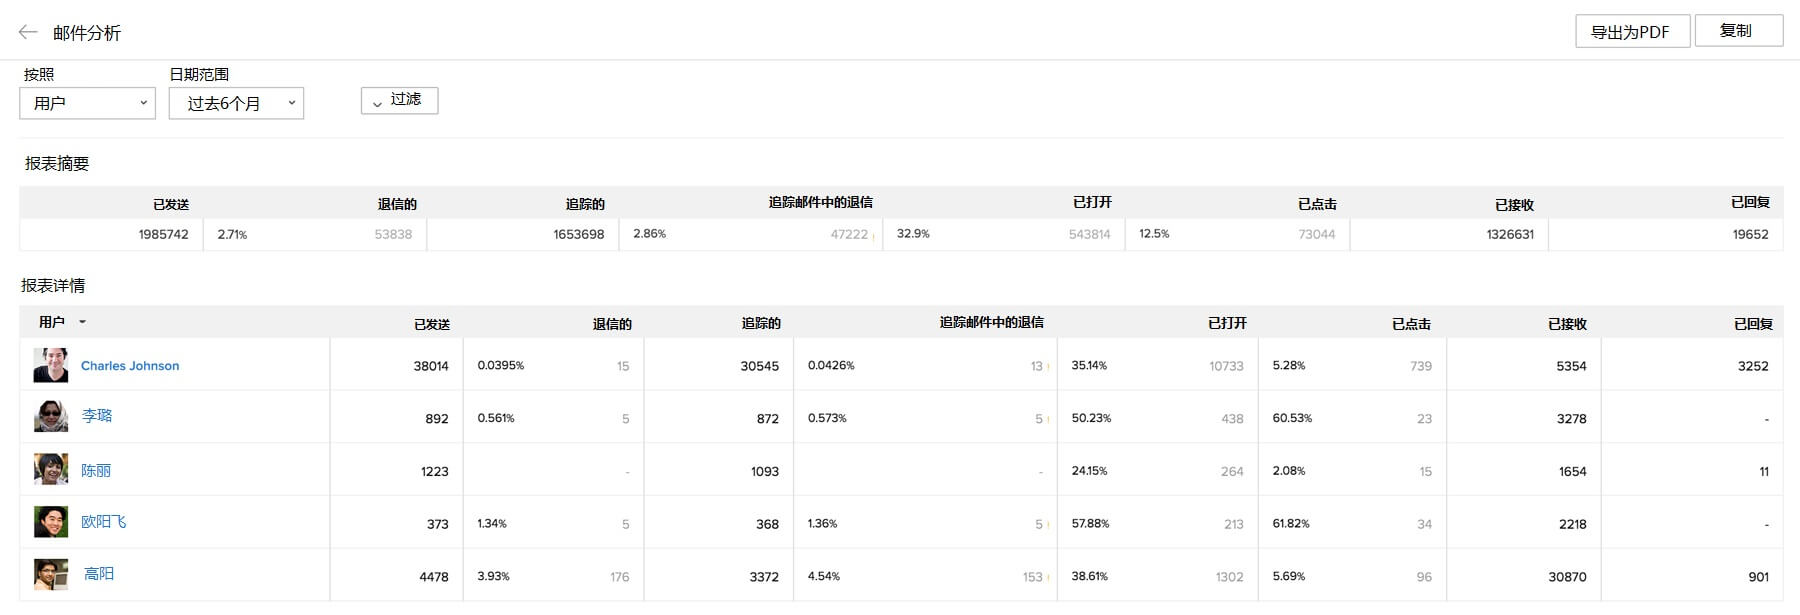Click 李璐's avatar picture
The image size is (1800, 615).
click(x=51, y=416)
